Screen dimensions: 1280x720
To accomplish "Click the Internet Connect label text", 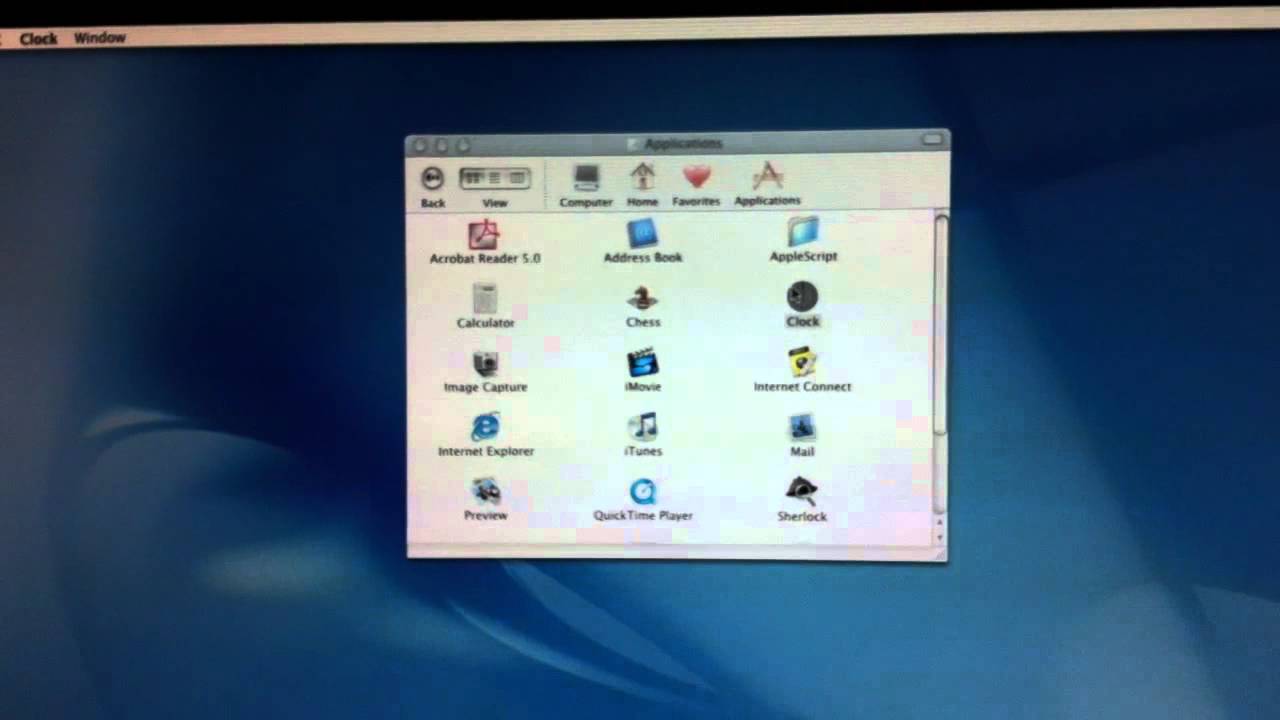I will [802, 387].
